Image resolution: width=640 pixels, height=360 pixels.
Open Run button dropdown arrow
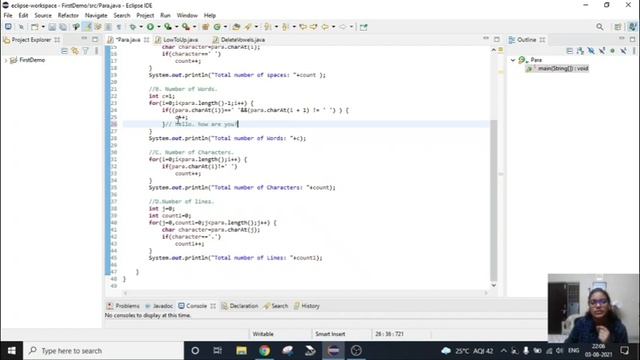click(158, 27)
